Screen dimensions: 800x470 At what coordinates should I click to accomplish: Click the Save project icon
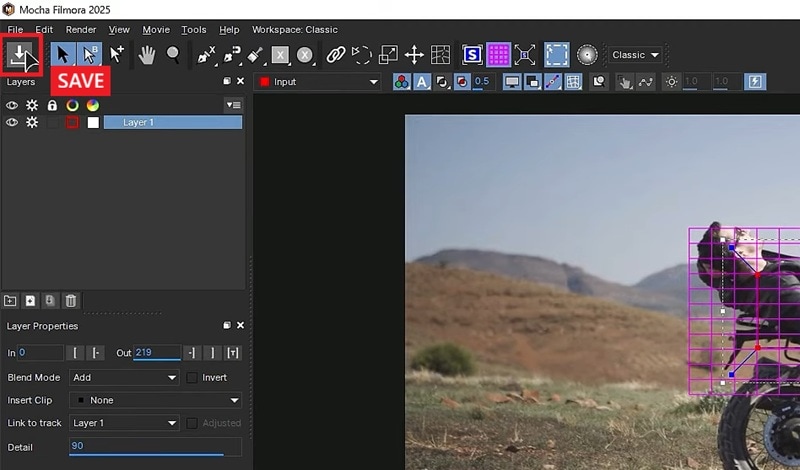pos(19,55)
